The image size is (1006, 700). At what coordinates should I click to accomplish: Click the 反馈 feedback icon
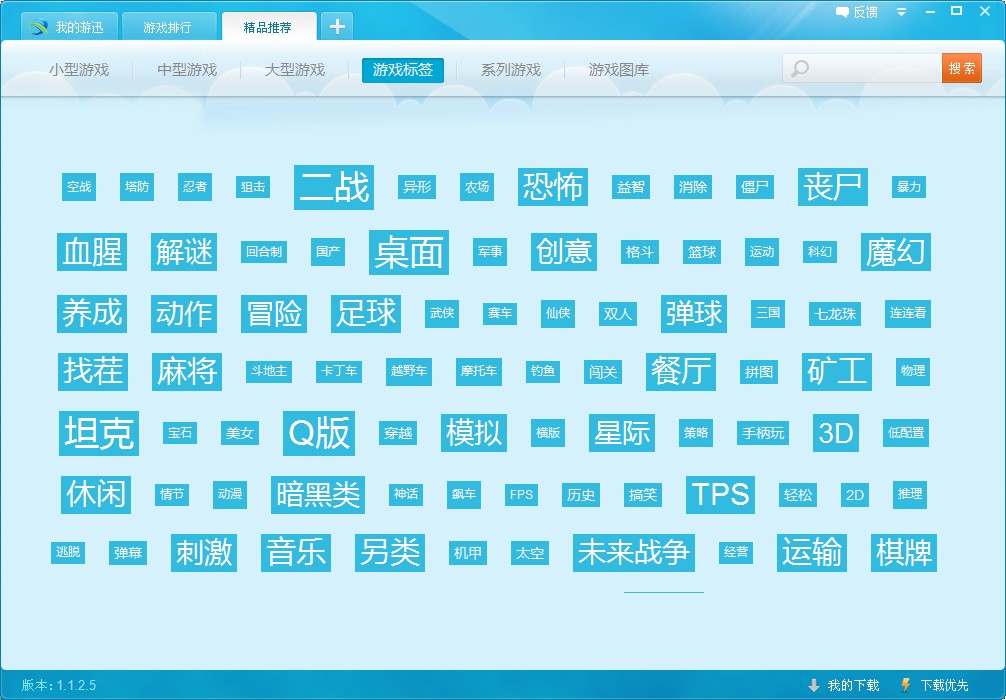[842, 12]
